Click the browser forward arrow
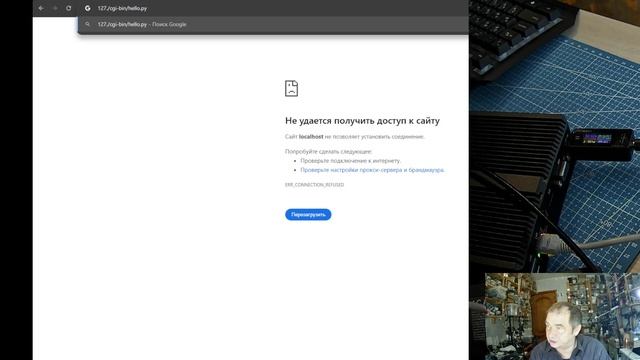 [x=55, y=8]
